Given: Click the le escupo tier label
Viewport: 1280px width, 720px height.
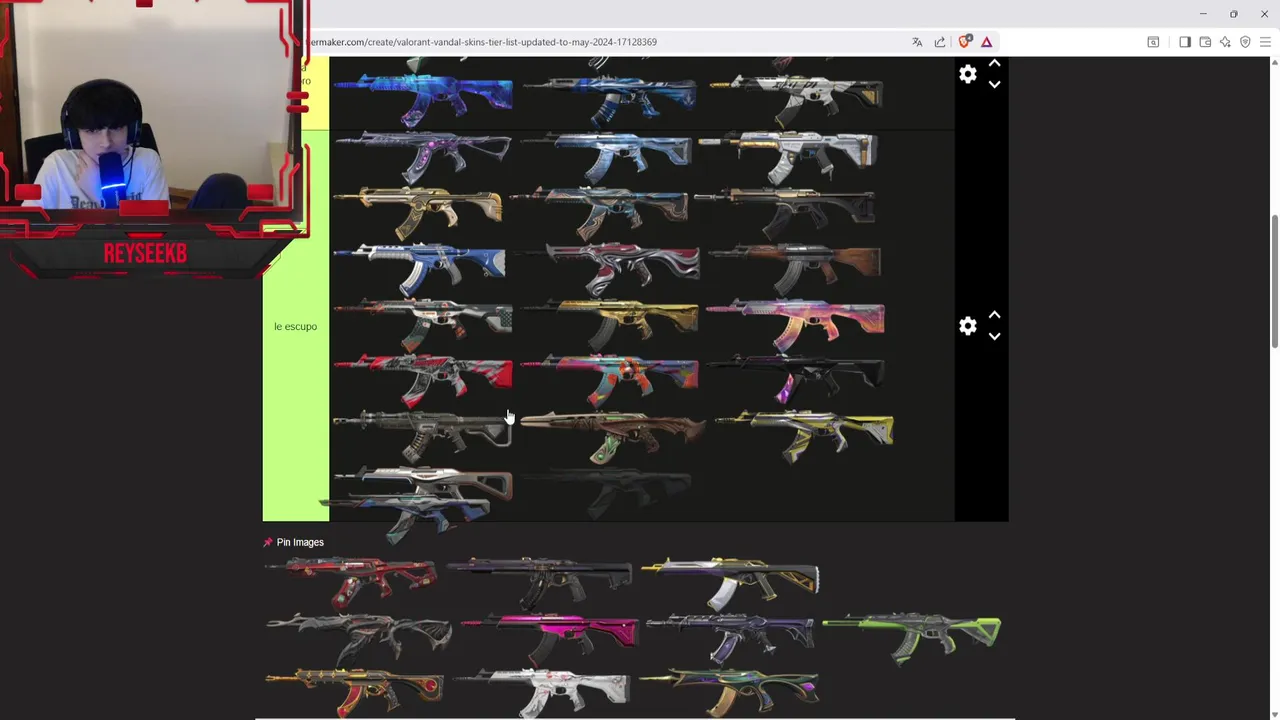Looking at the screenshot, I should click(295, 326).
